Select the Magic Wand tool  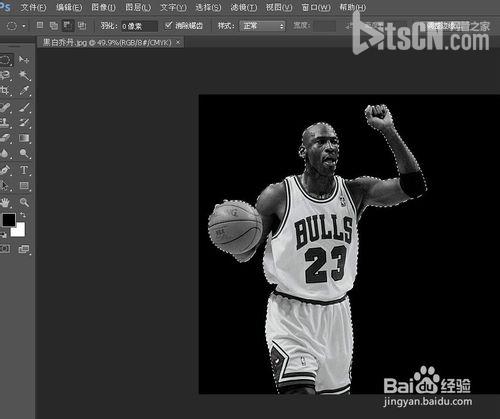[24, 76]
